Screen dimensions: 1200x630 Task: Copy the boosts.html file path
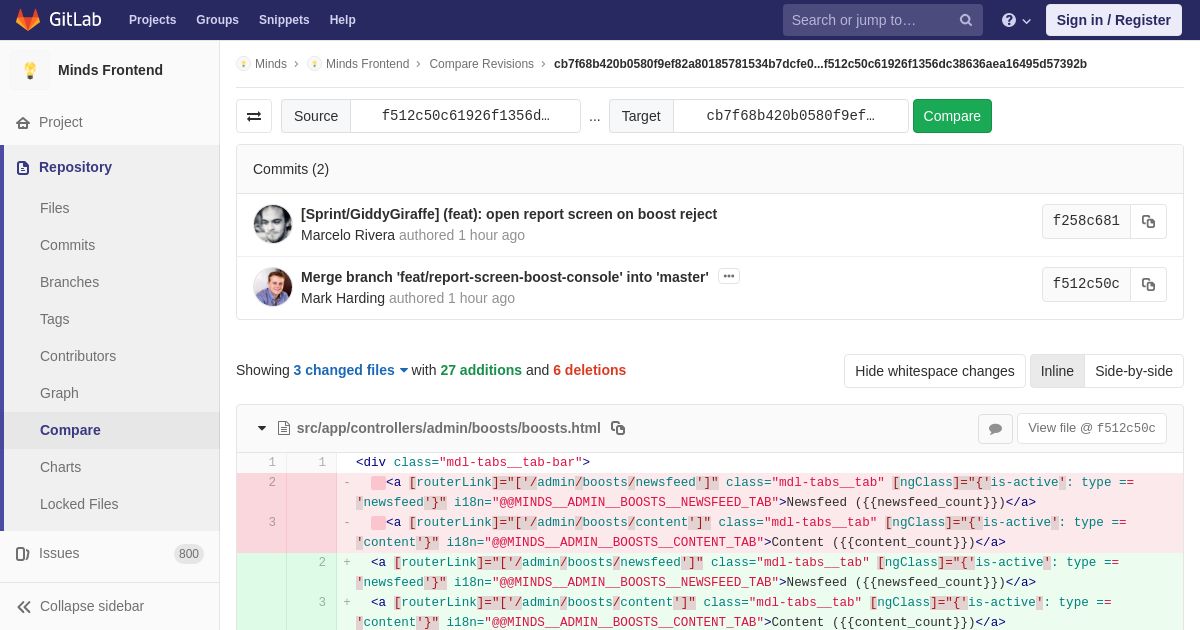pyautogui.click(x=618, y=428)
